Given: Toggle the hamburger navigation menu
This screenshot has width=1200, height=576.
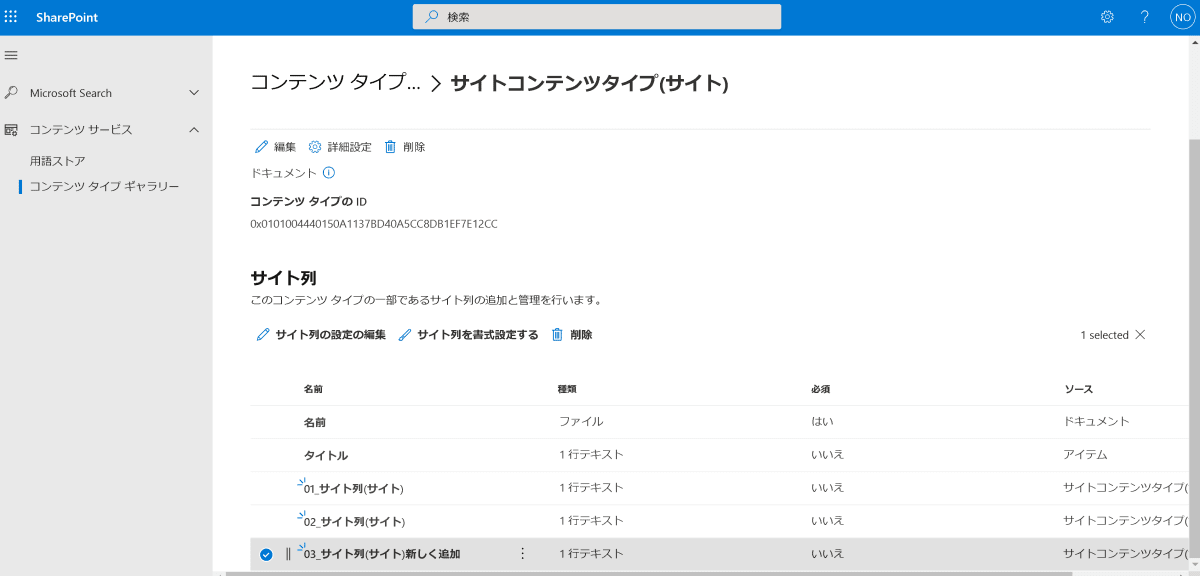Looking at the screenshot, I should (11, 55).
